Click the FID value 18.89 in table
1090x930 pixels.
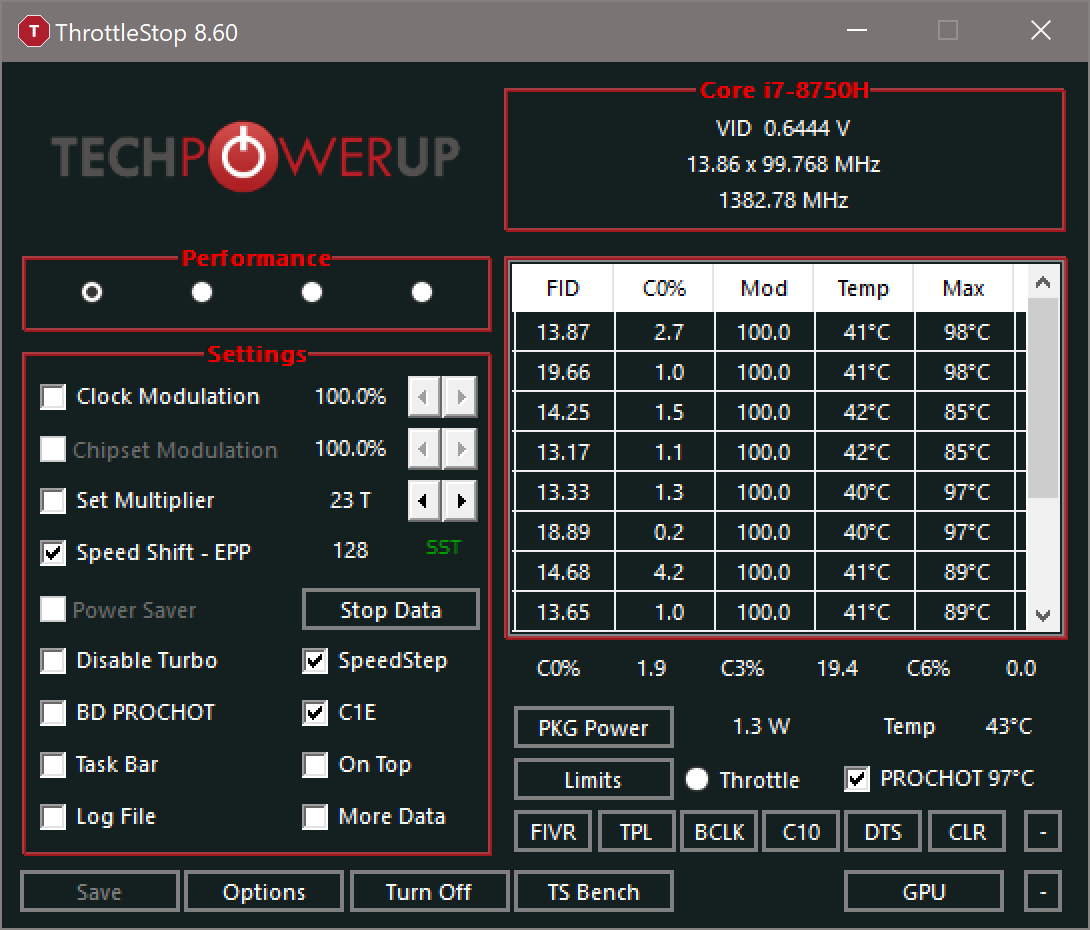[564, 532]
